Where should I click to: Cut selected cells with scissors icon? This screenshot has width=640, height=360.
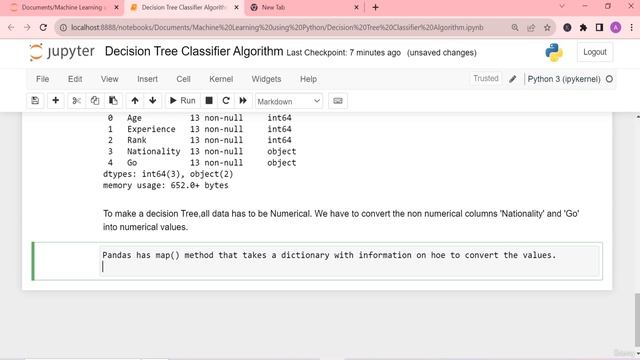click(x=76, y=101)
